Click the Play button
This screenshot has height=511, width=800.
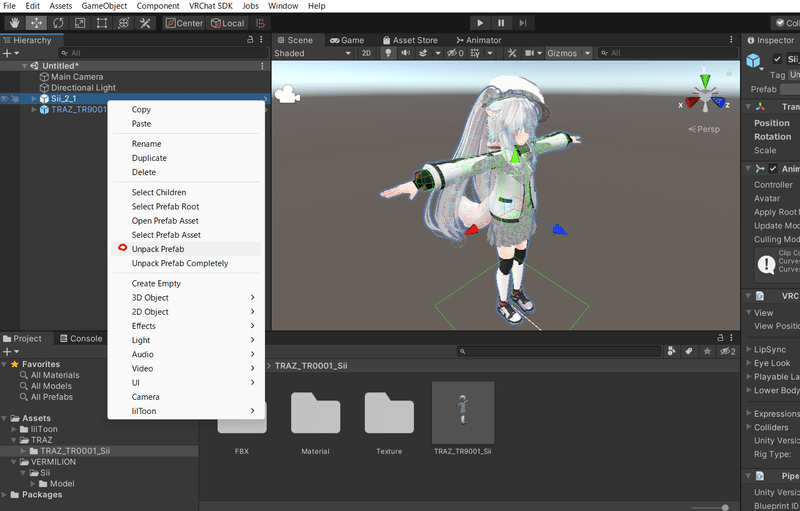tap(480, 23)
